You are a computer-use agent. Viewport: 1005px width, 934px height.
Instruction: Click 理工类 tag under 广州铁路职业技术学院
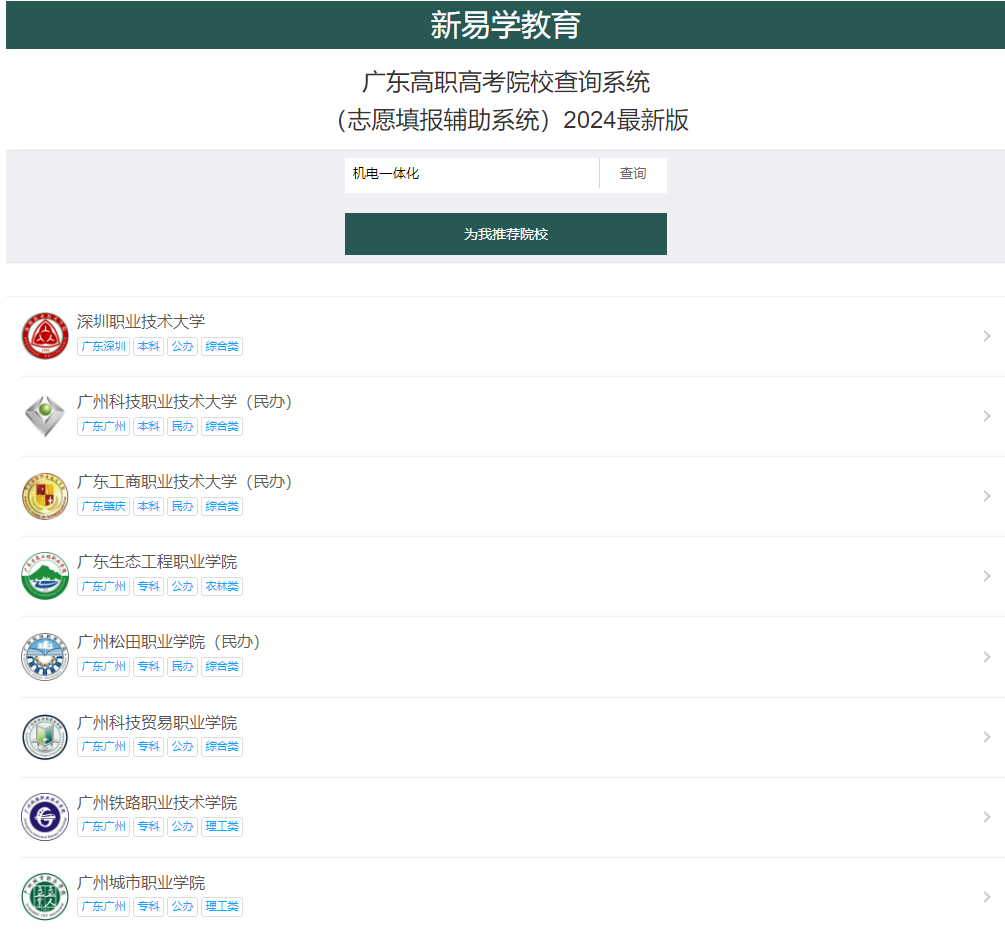(222, 827)
